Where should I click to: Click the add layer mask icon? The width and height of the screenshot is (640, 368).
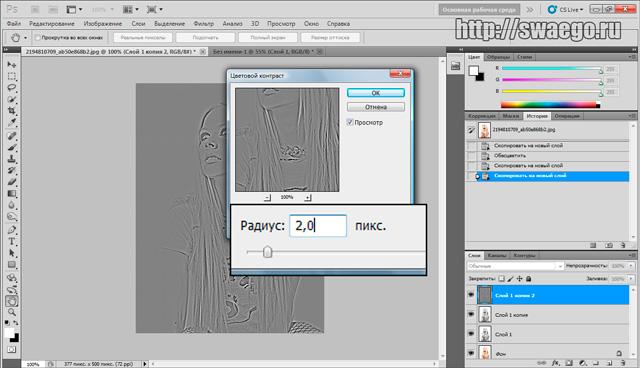pos(569,363)
